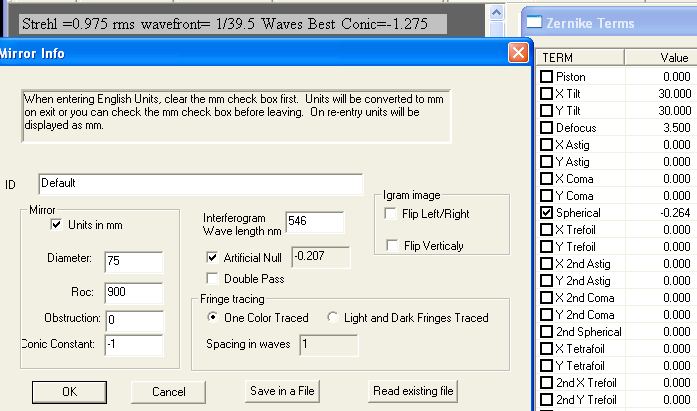This screenshot has height=411, width=697.
Task: Click the English Units instruction text box
Action: coord(236,116)
